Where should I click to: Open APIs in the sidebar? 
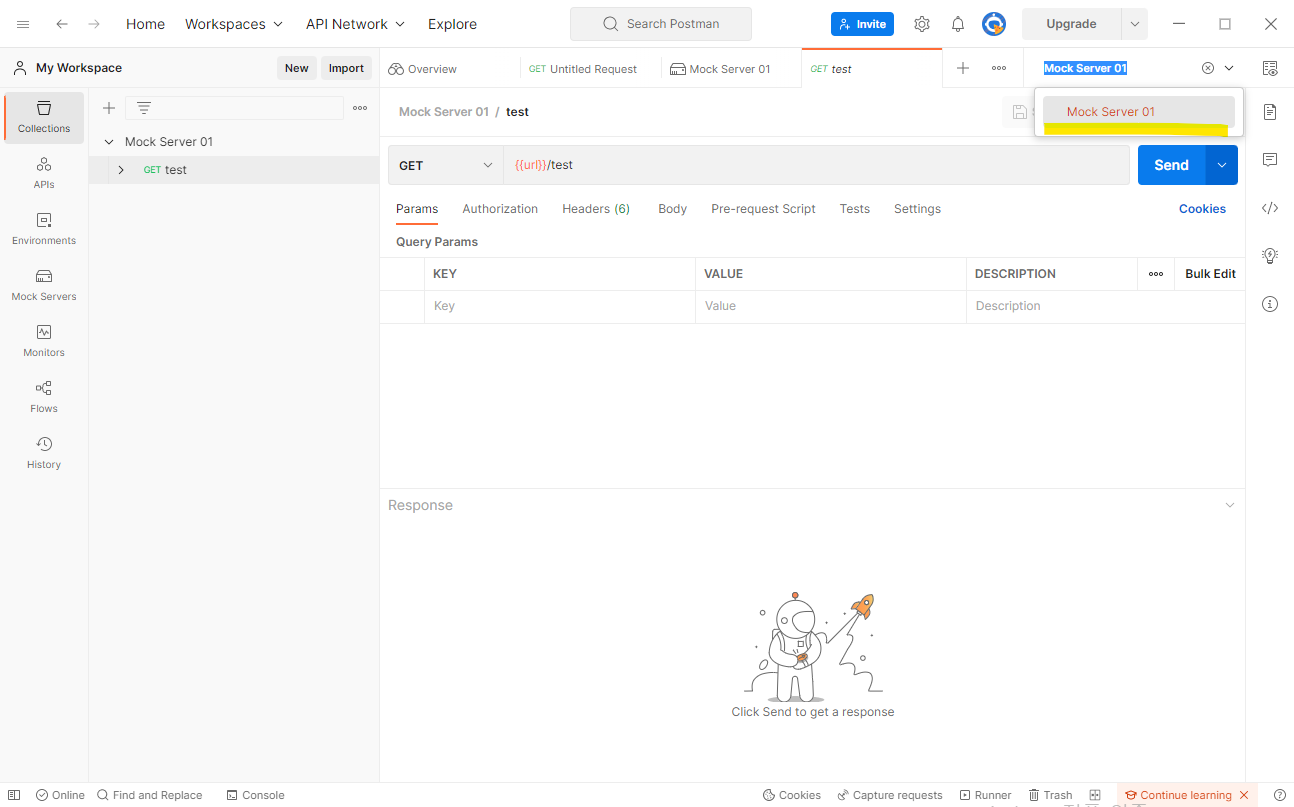pyautogui.click(x=44, y=173)
